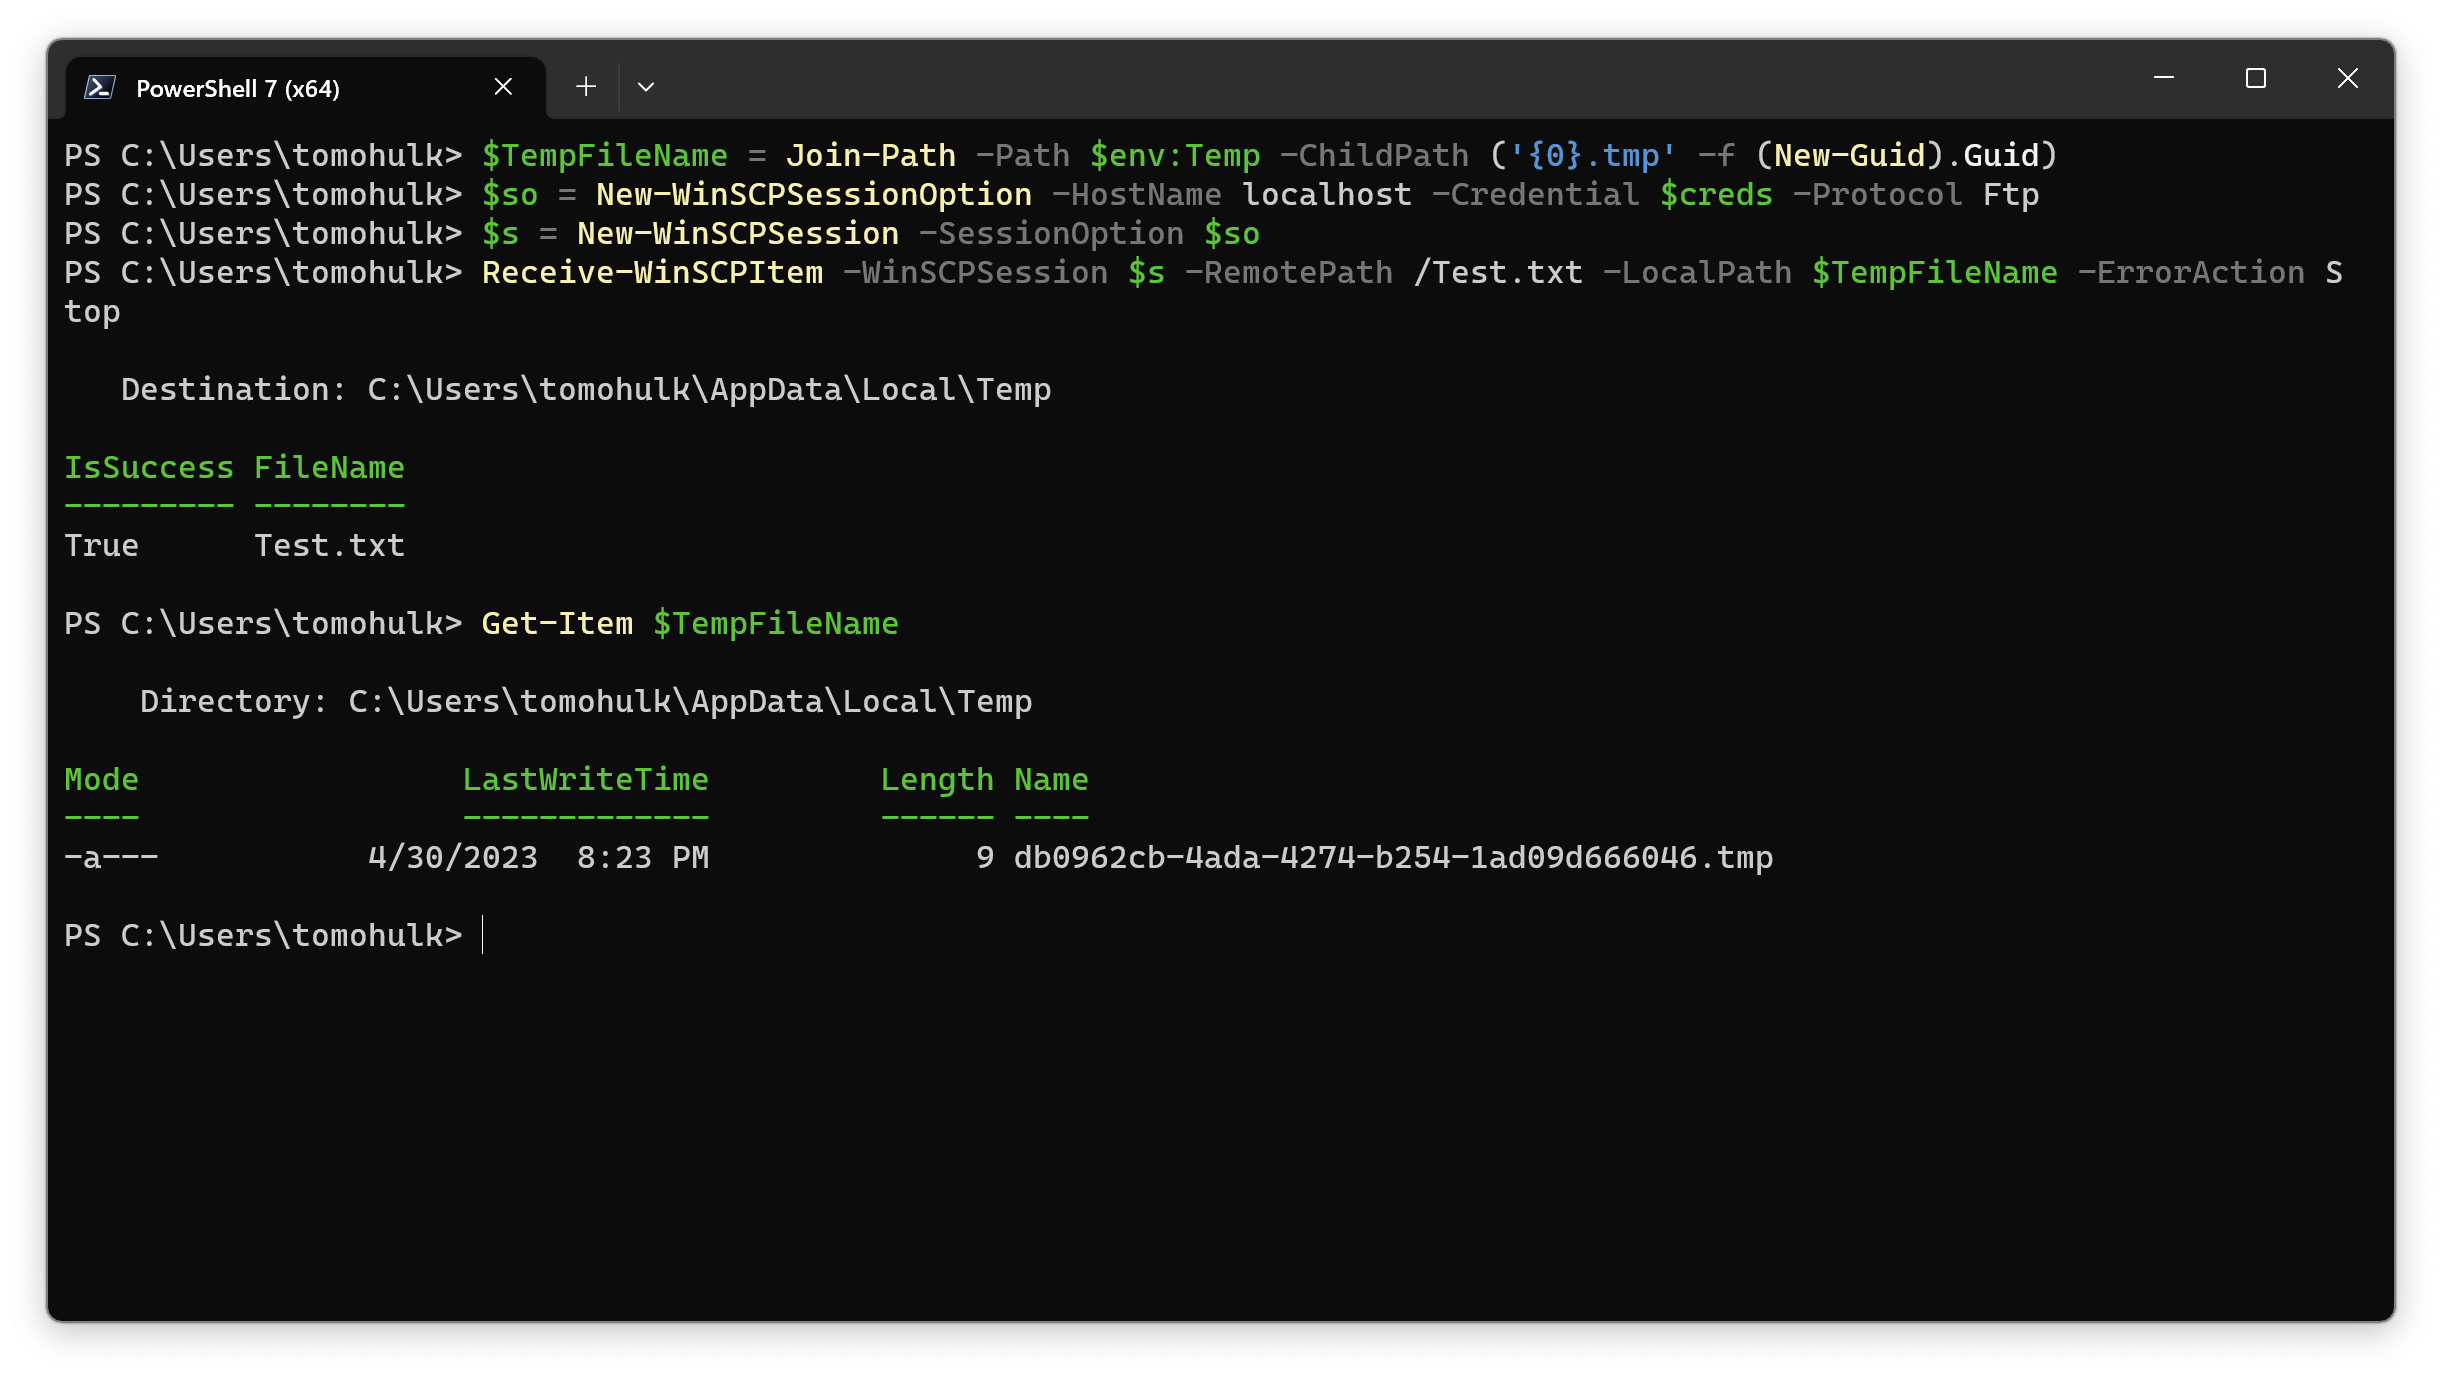Select the LastWriteTime column header

pyautogui.click(x=586, y=779)
